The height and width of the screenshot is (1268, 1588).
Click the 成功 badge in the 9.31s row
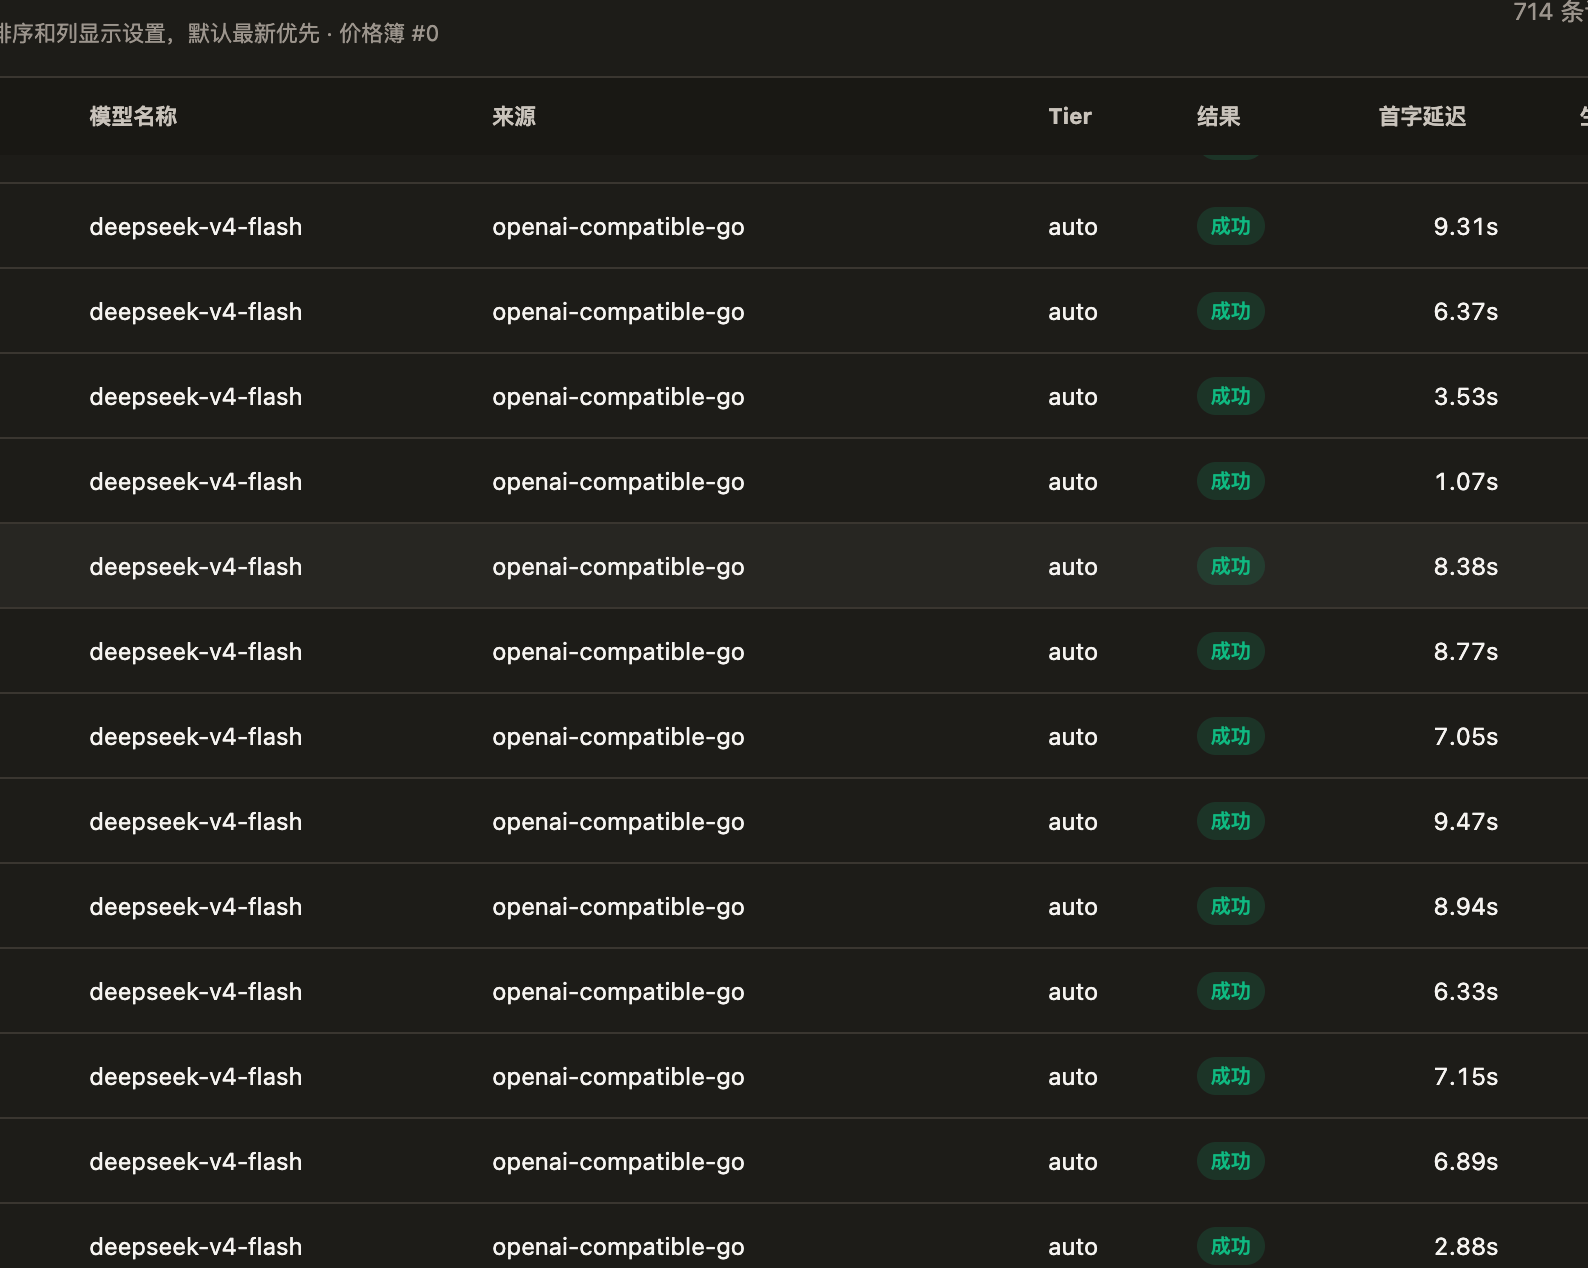pyautogui.click(x=1231, y=227)
